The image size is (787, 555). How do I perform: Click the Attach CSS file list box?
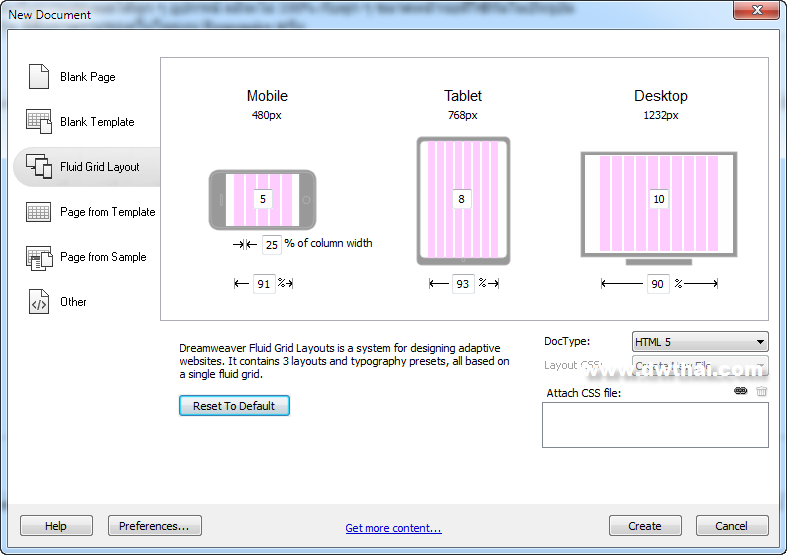[655, 425]
